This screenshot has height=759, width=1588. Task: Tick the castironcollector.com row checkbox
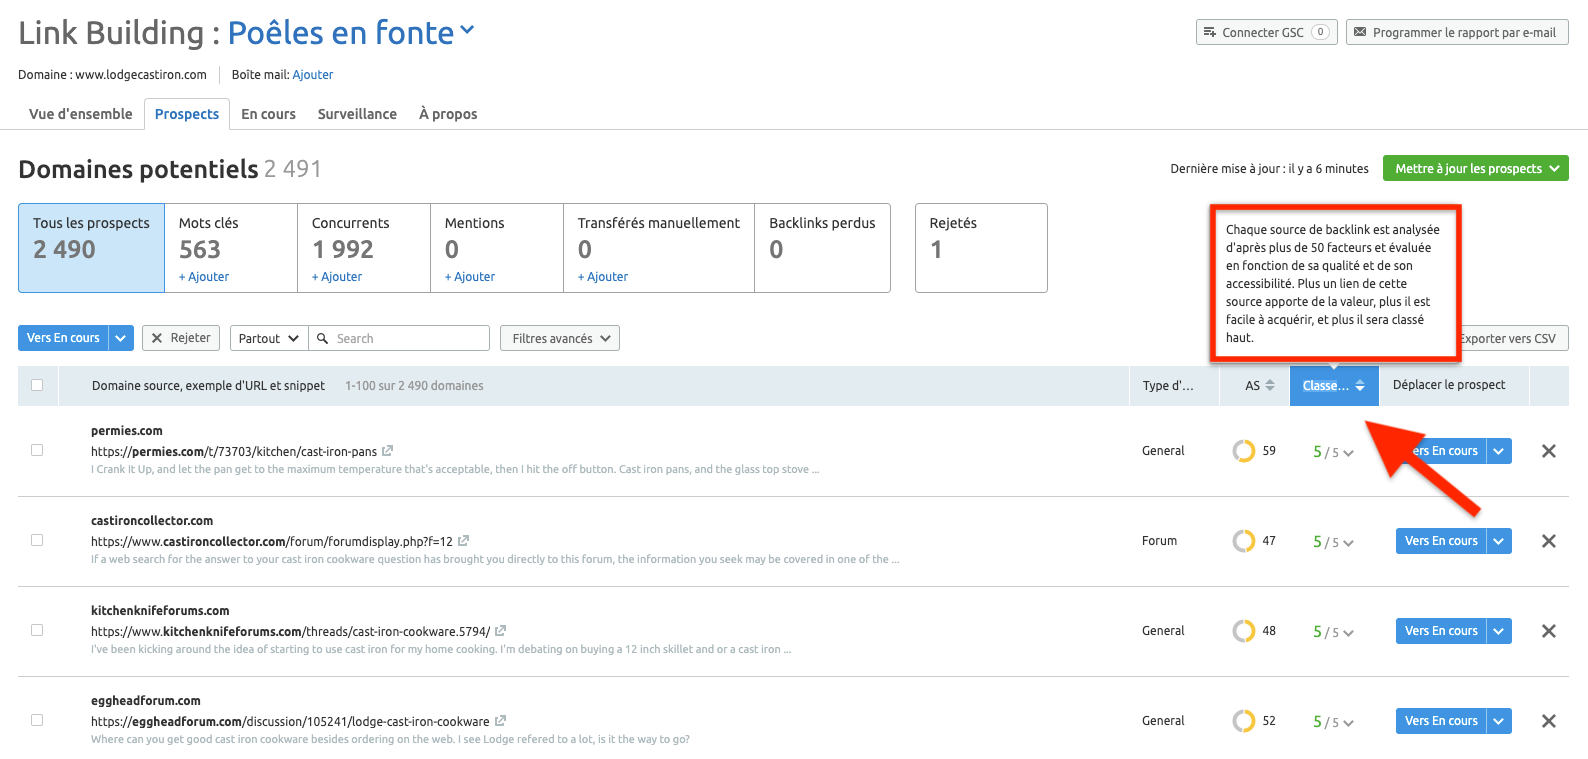(x=37, y=540)
